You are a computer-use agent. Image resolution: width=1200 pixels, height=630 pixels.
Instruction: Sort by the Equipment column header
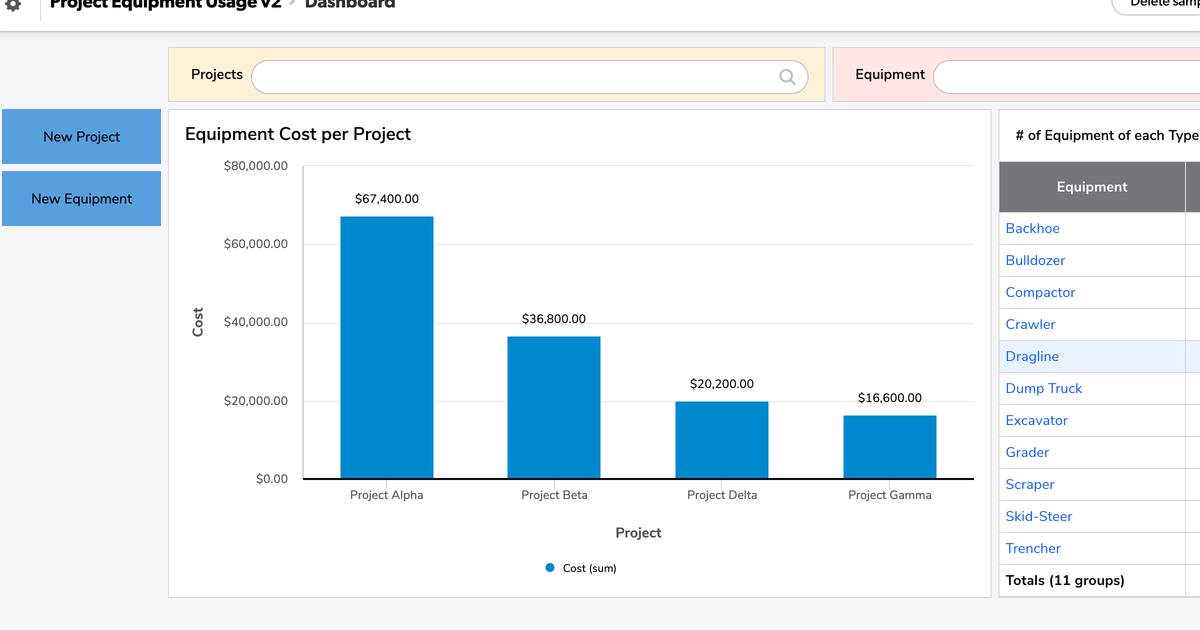(1092, 187)
